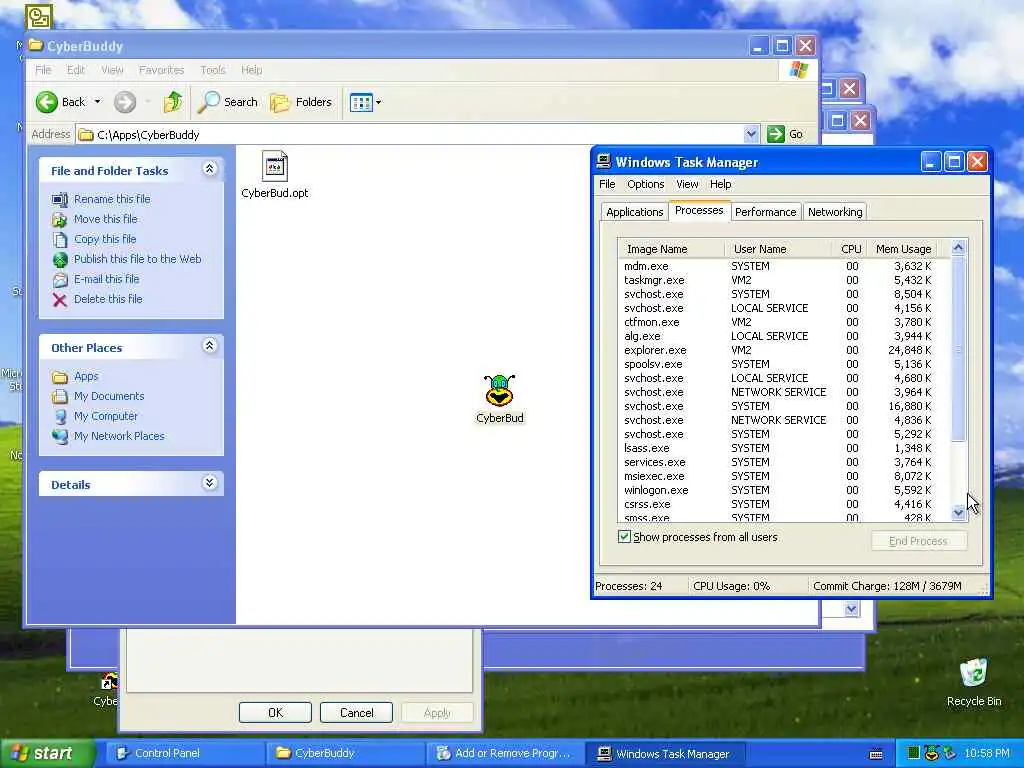The width and height of the screenshot is (1024, 768).
Task: Open the Options menu in Task Manager
Action: 646,184
